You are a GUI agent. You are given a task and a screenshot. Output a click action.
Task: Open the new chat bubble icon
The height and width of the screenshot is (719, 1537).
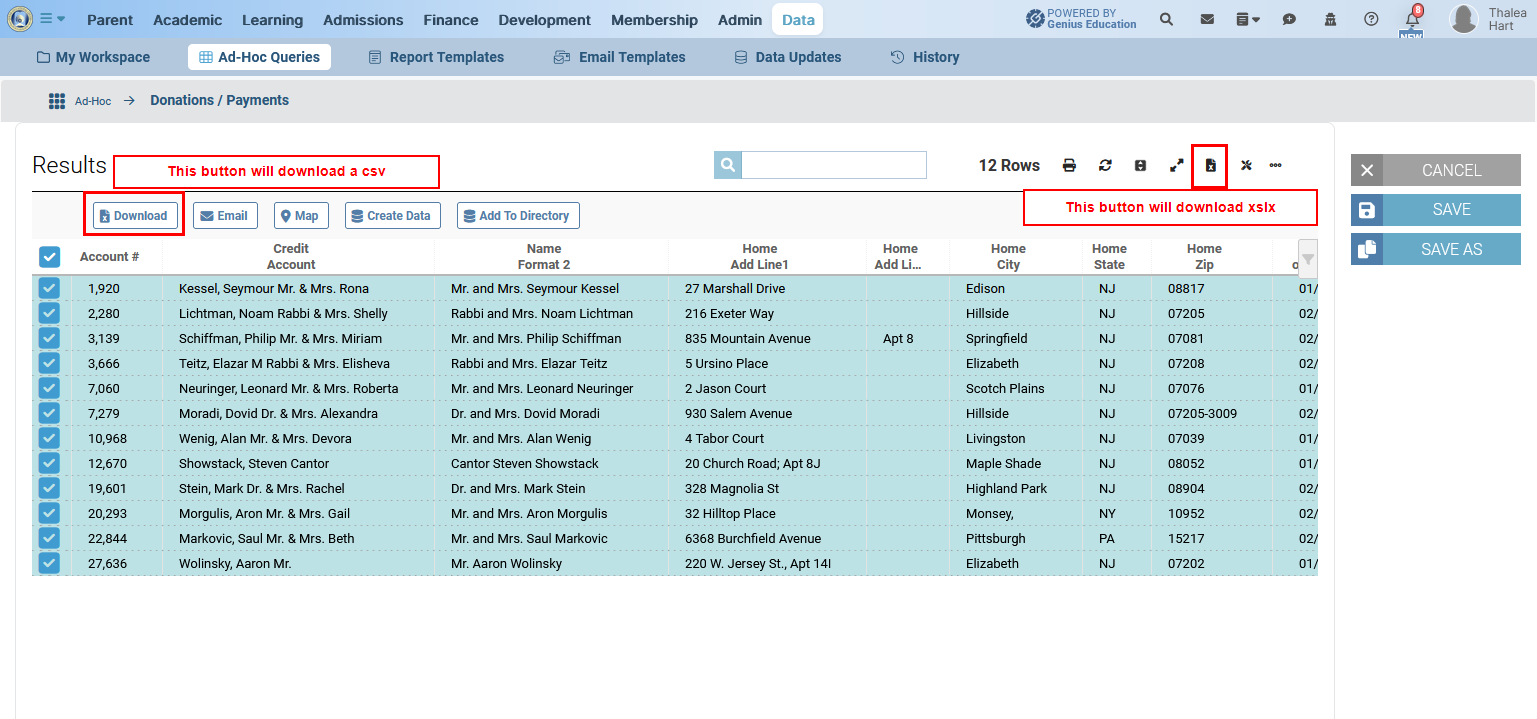[1289, 19]
